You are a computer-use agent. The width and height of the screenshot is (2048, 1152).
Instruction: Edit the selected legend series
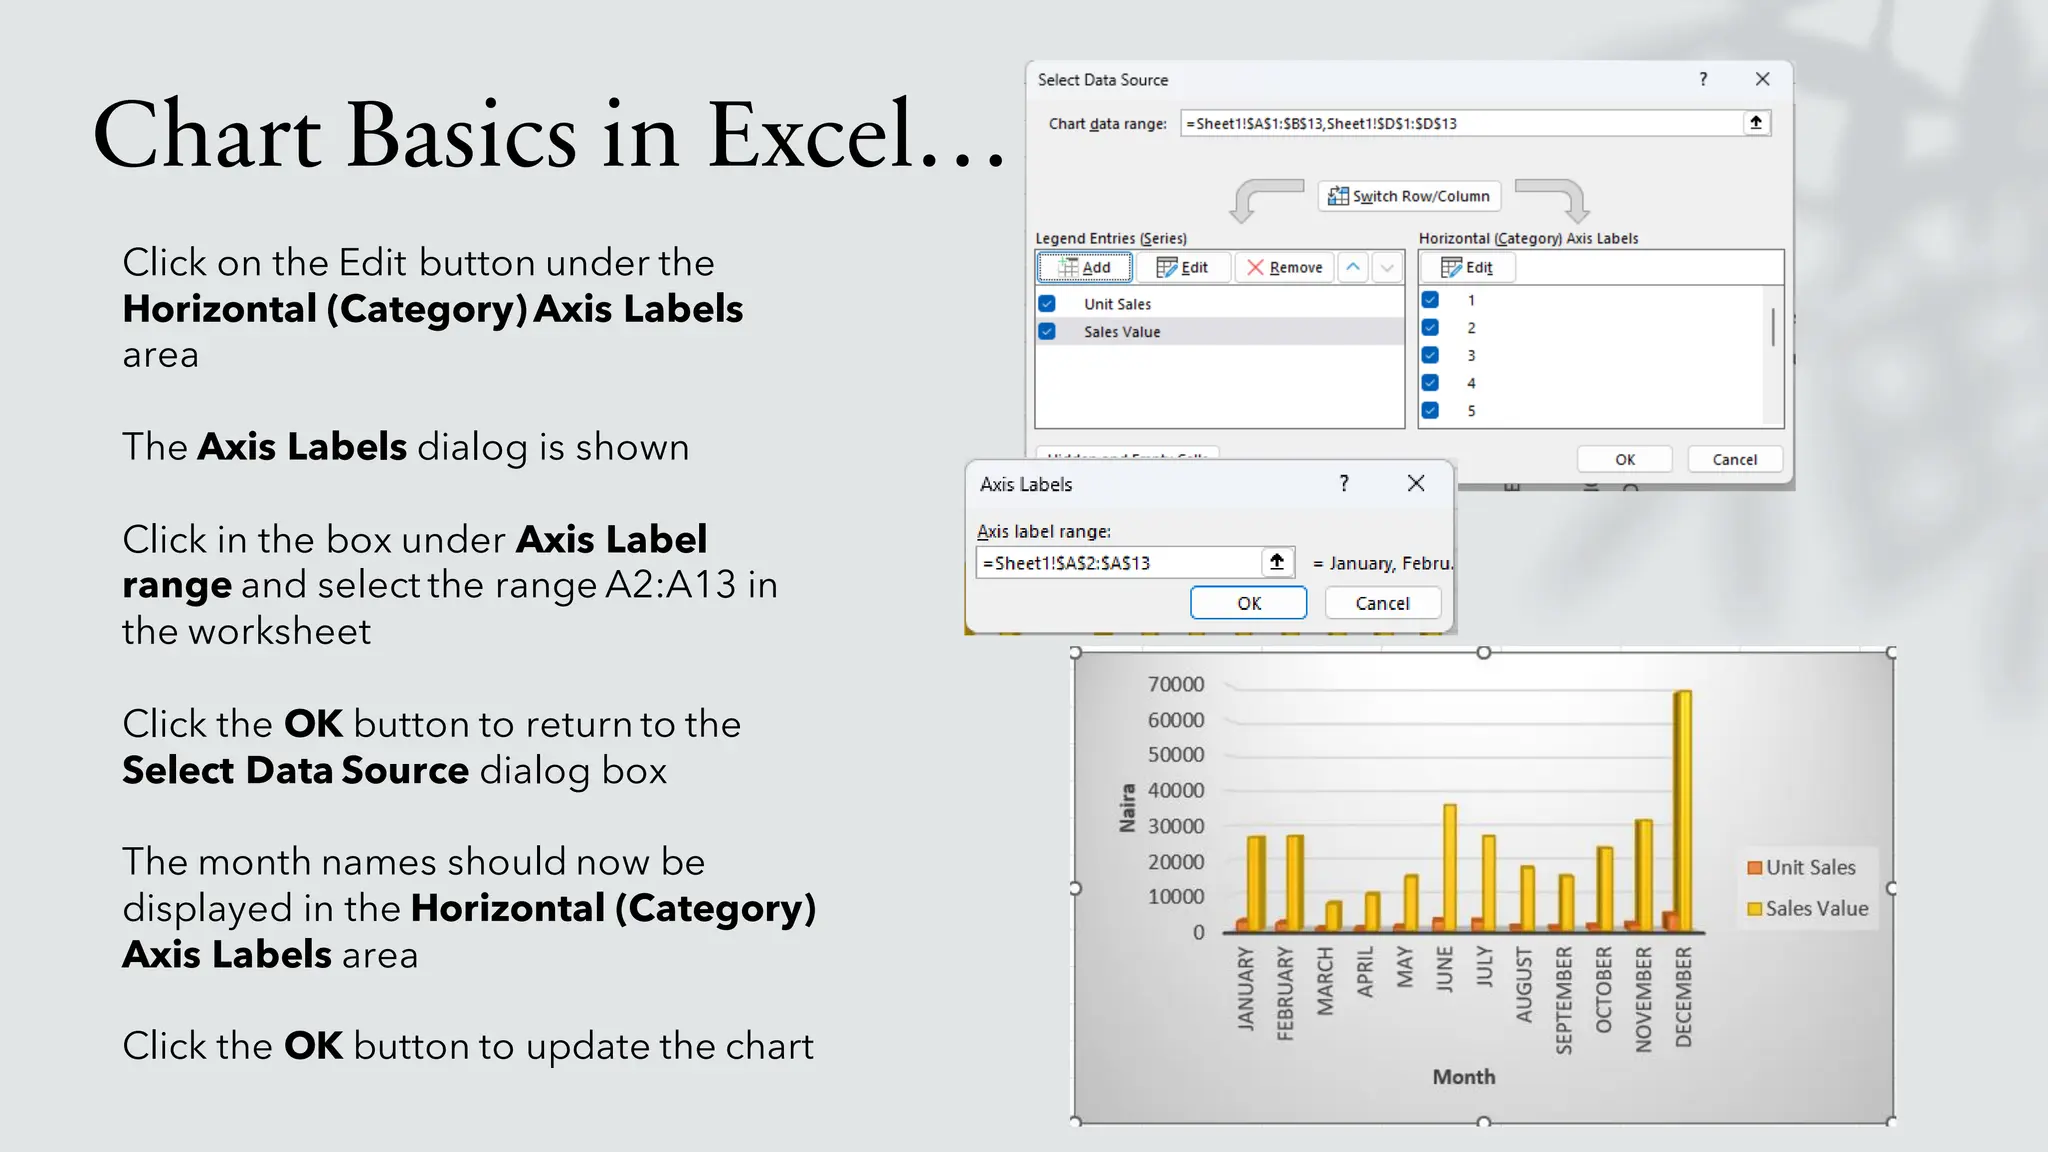(x=1182, y=267)
